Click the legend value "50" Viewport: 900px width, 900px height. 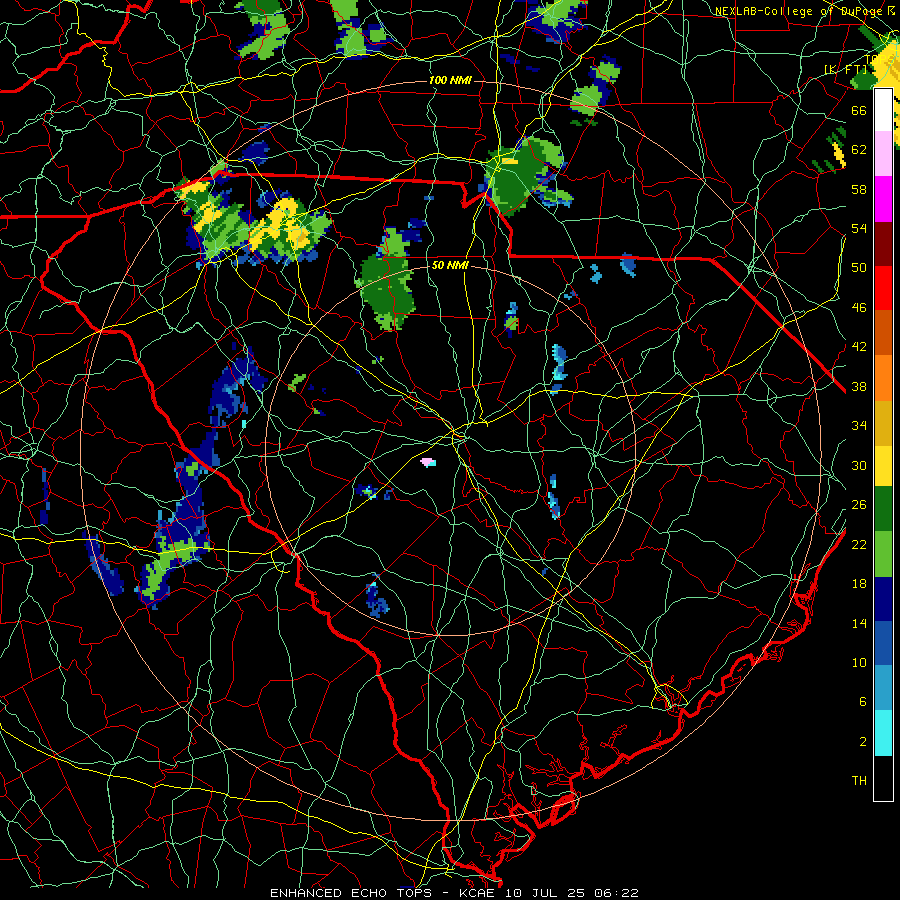click(x=859, y=267)
